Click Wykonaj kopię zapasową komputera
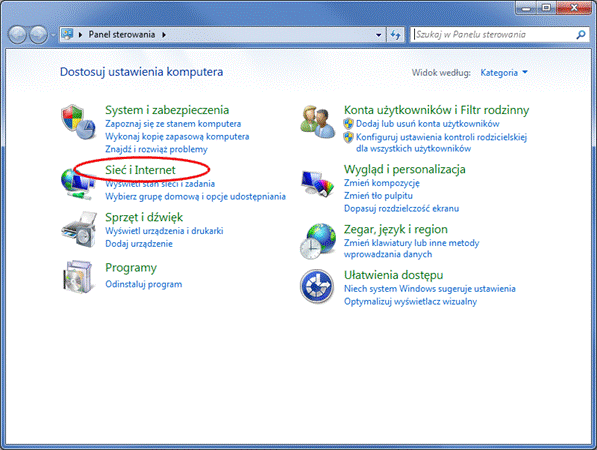The width and height of the screenshot is (597, 450). pos(177,136)
